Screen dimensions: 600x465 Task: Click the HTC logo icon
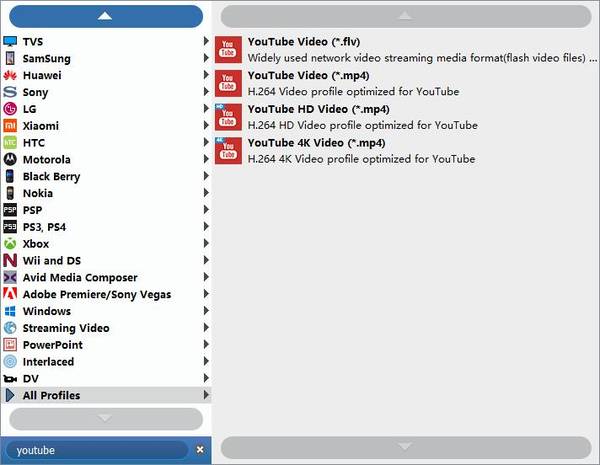tap(10, 142)
